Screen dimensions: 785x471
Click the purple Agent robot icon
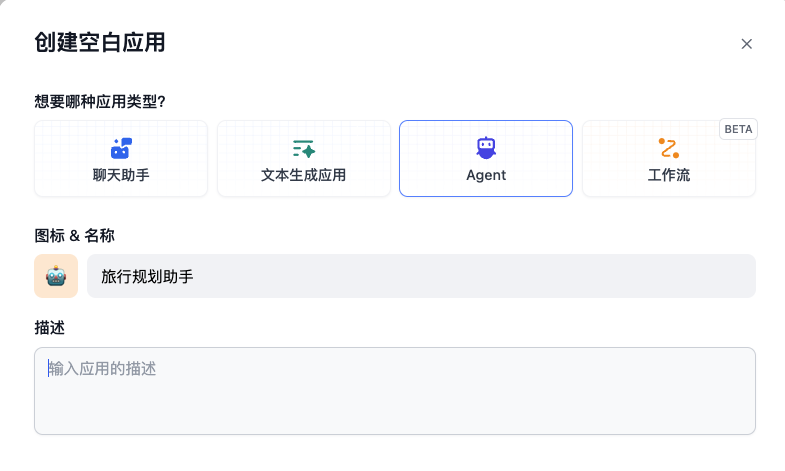click(x=486, y=148)
